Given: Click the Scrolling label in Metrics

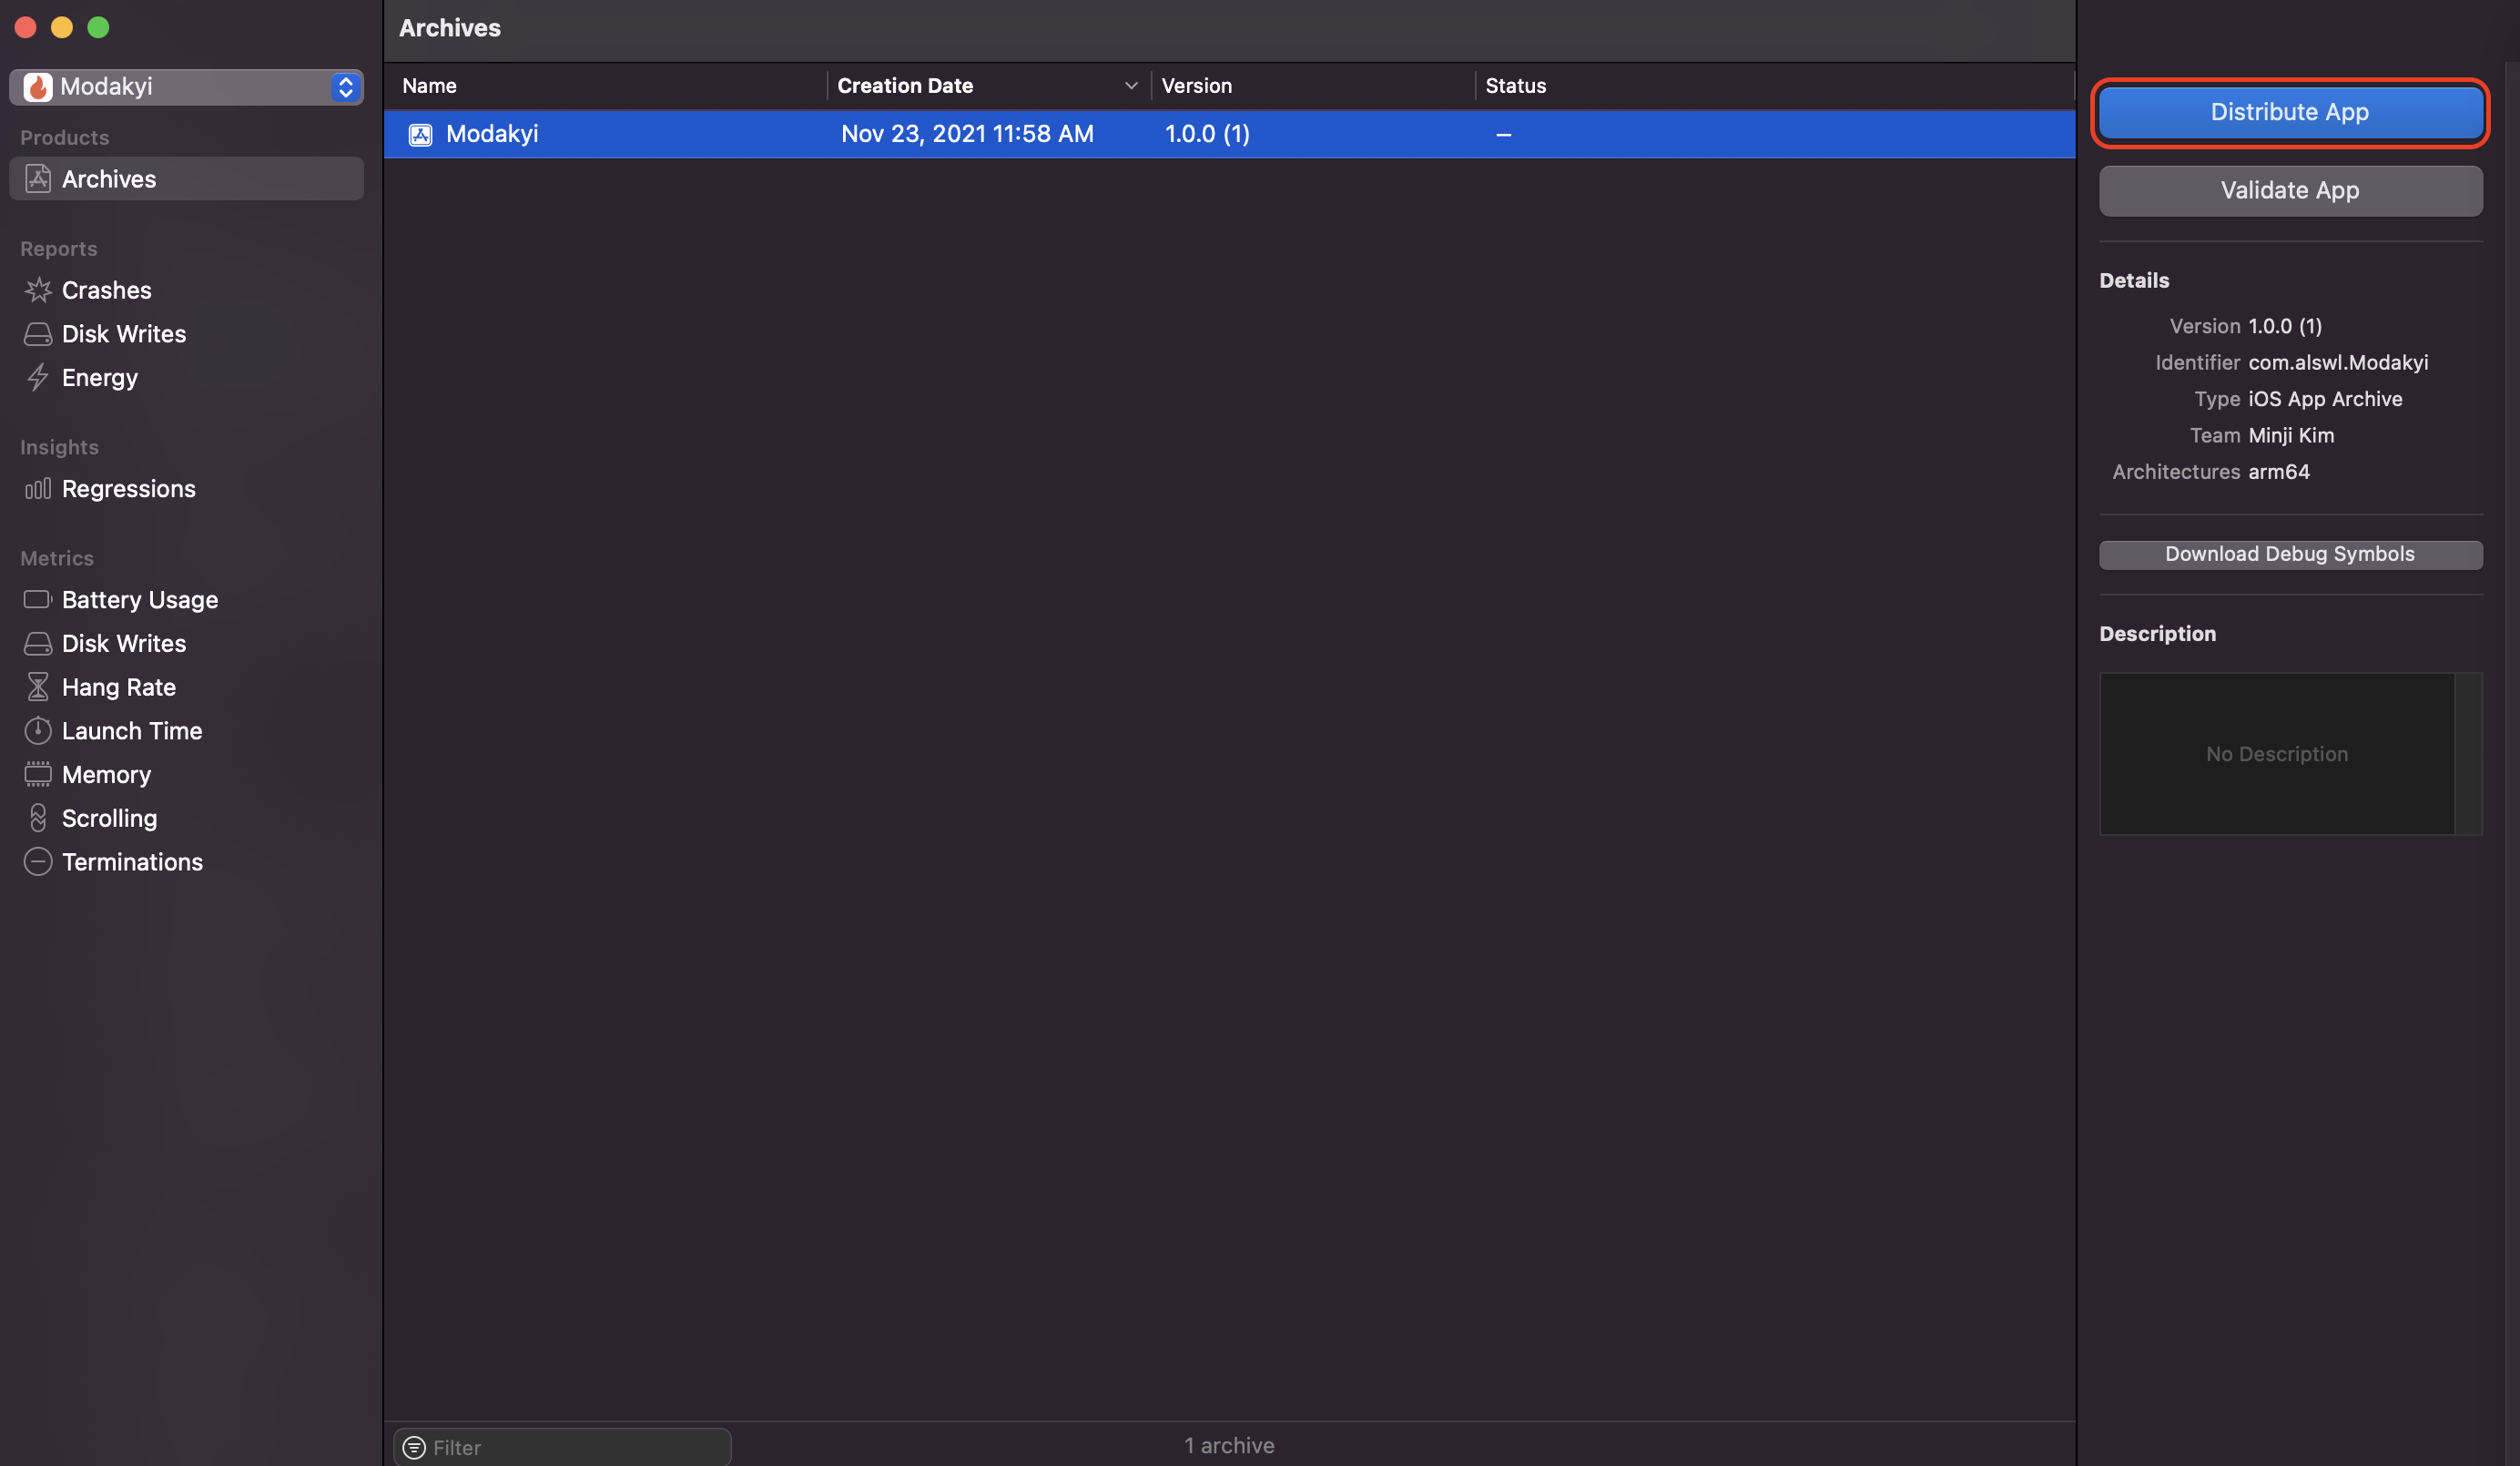Looking at the screenshot, I should point(109,819).
